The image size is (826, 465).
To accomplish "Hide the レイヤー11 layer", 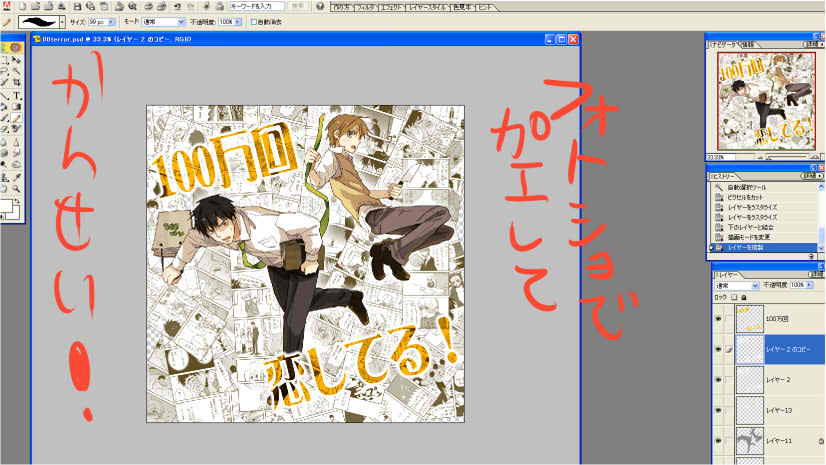I will [718, 441].
